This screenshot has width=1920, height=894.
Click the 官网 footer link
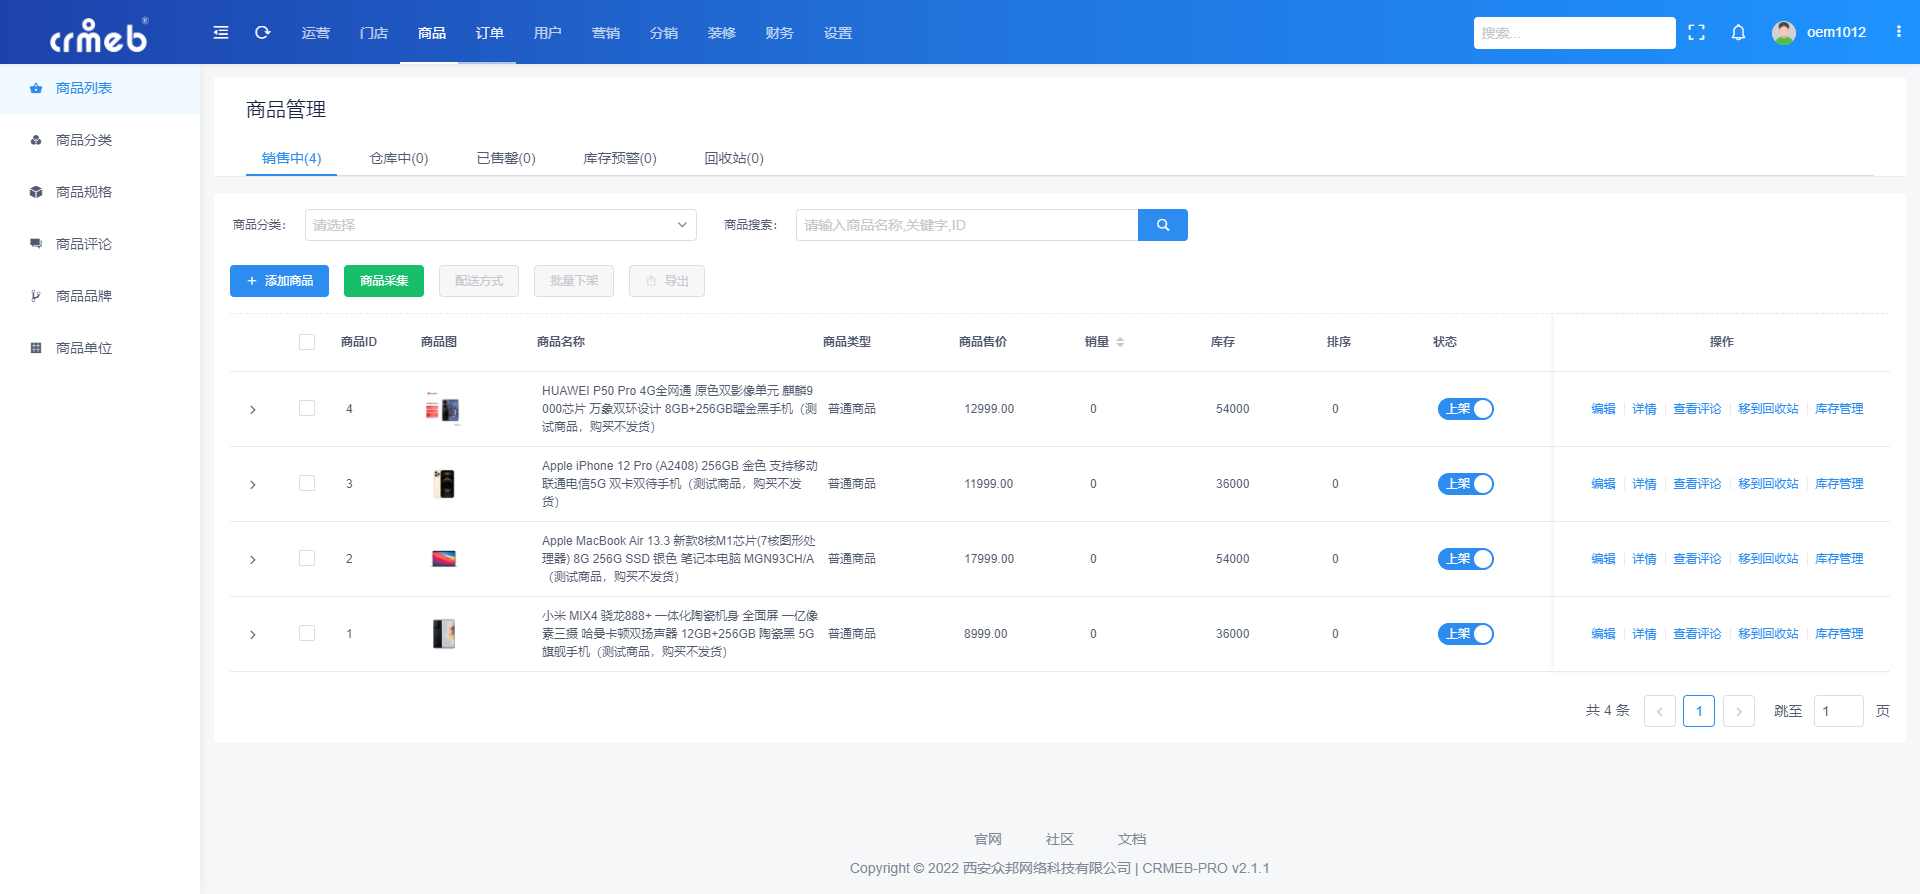pos(988,839)
